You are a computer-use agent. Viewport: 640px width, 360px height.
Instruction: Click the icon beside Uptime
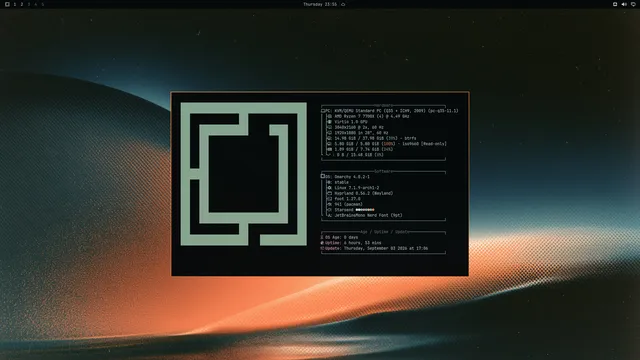[322, 243]
